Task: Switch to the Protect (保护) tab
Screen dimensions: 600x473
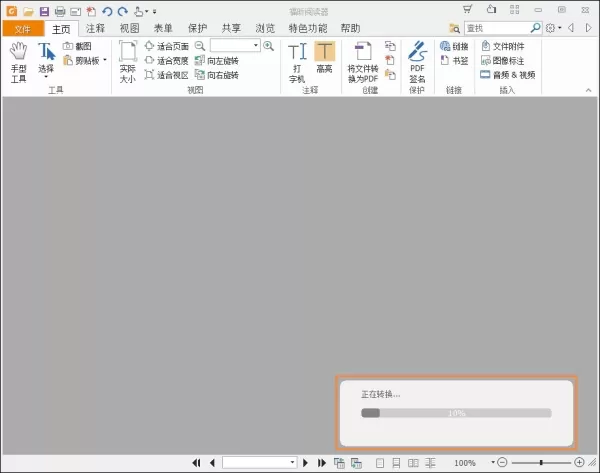Action: point(197,28)
